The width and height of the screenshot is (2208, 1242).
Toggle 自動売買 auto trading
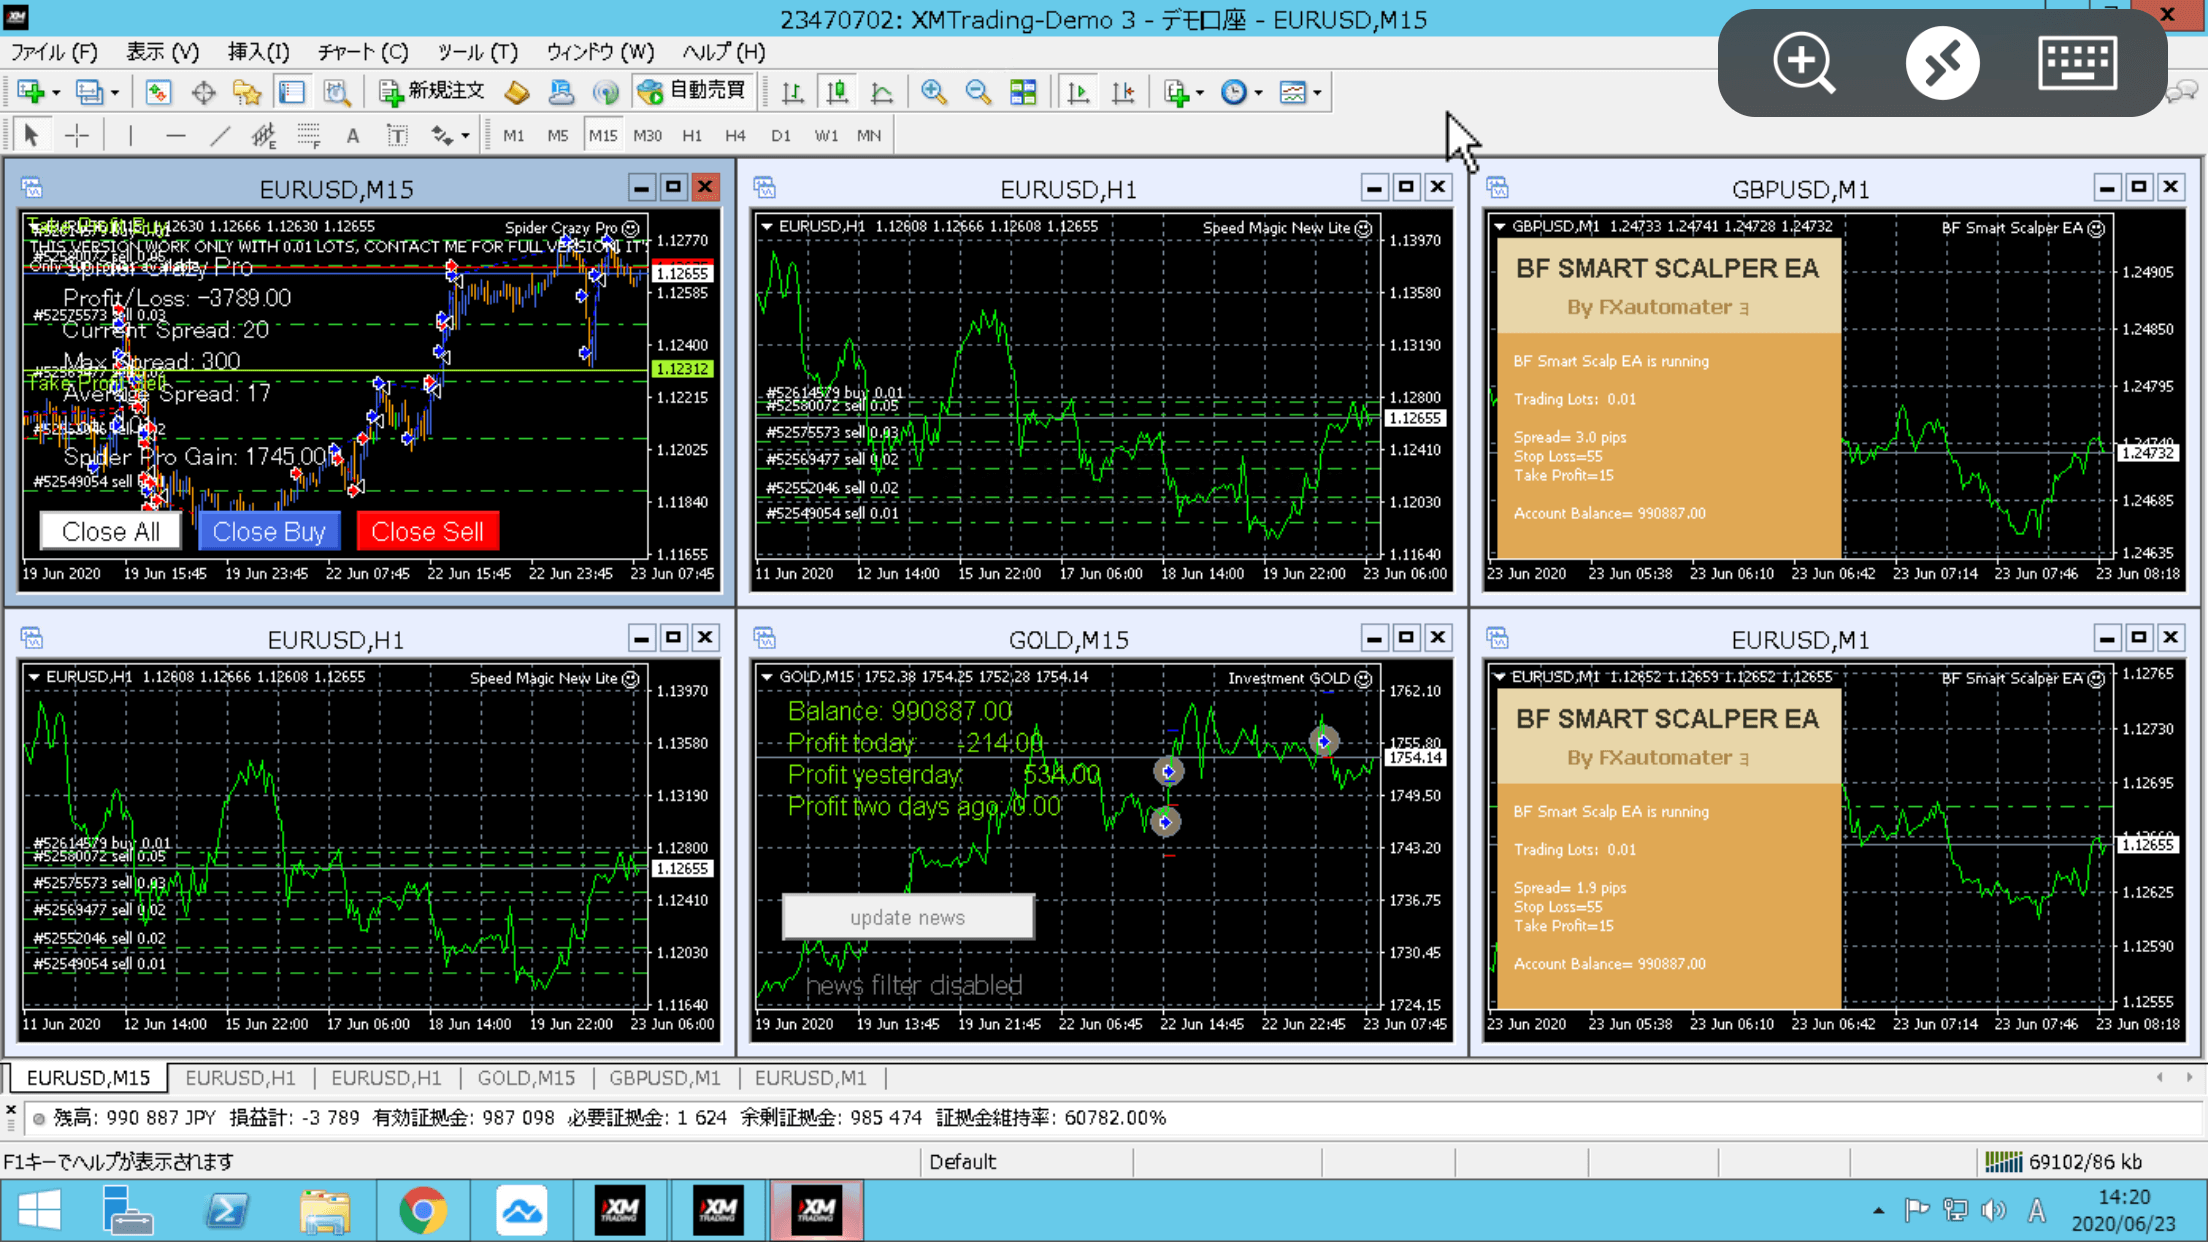pos(691,92)
